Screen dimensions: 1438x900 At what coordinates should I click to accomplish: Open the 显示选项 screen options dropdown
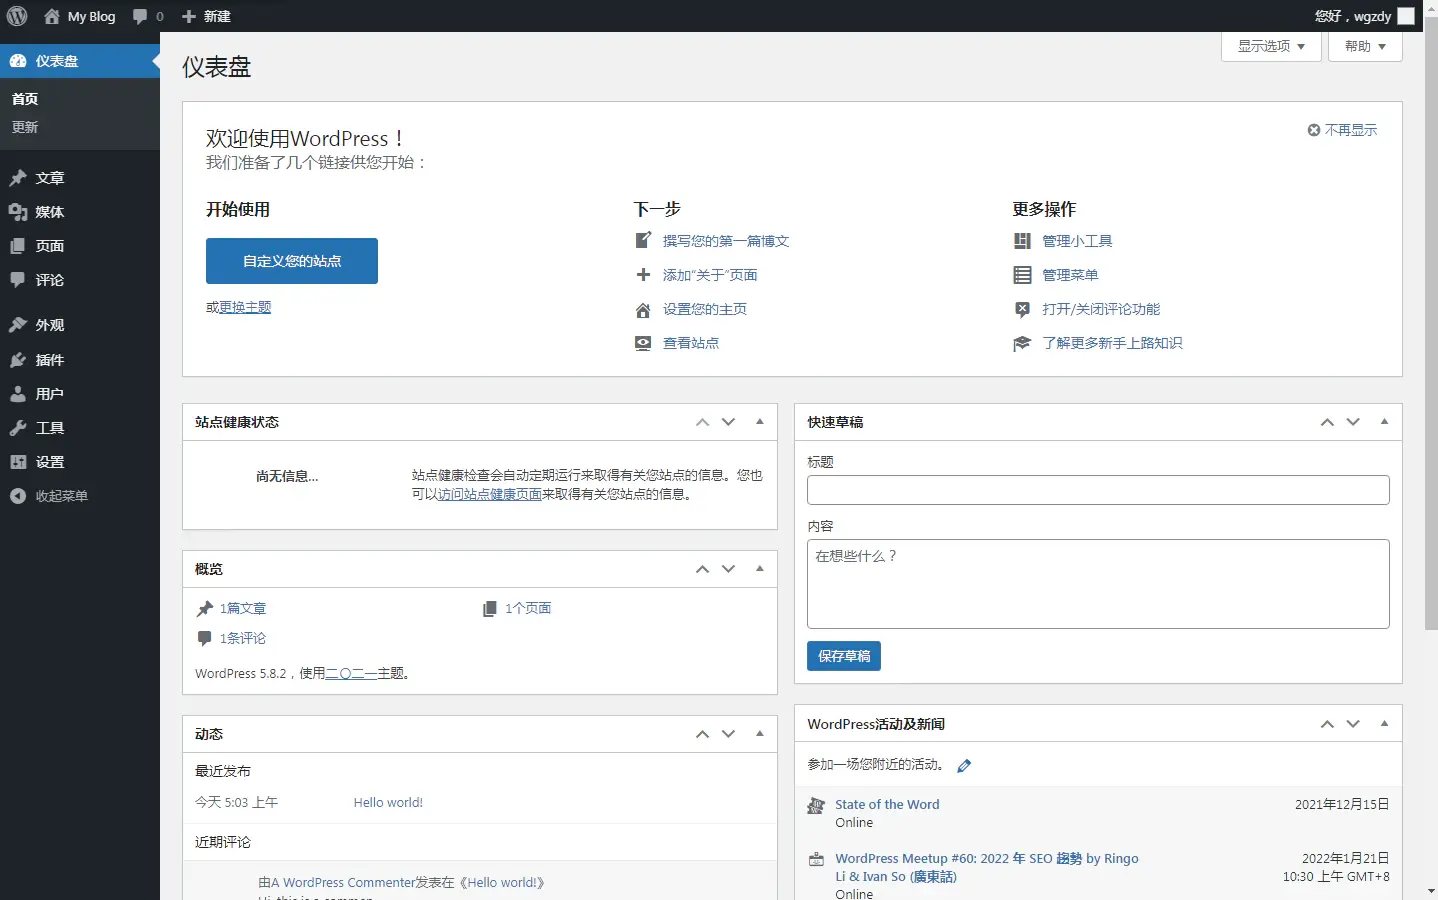pyautogui.click(x=1271, y=46)
